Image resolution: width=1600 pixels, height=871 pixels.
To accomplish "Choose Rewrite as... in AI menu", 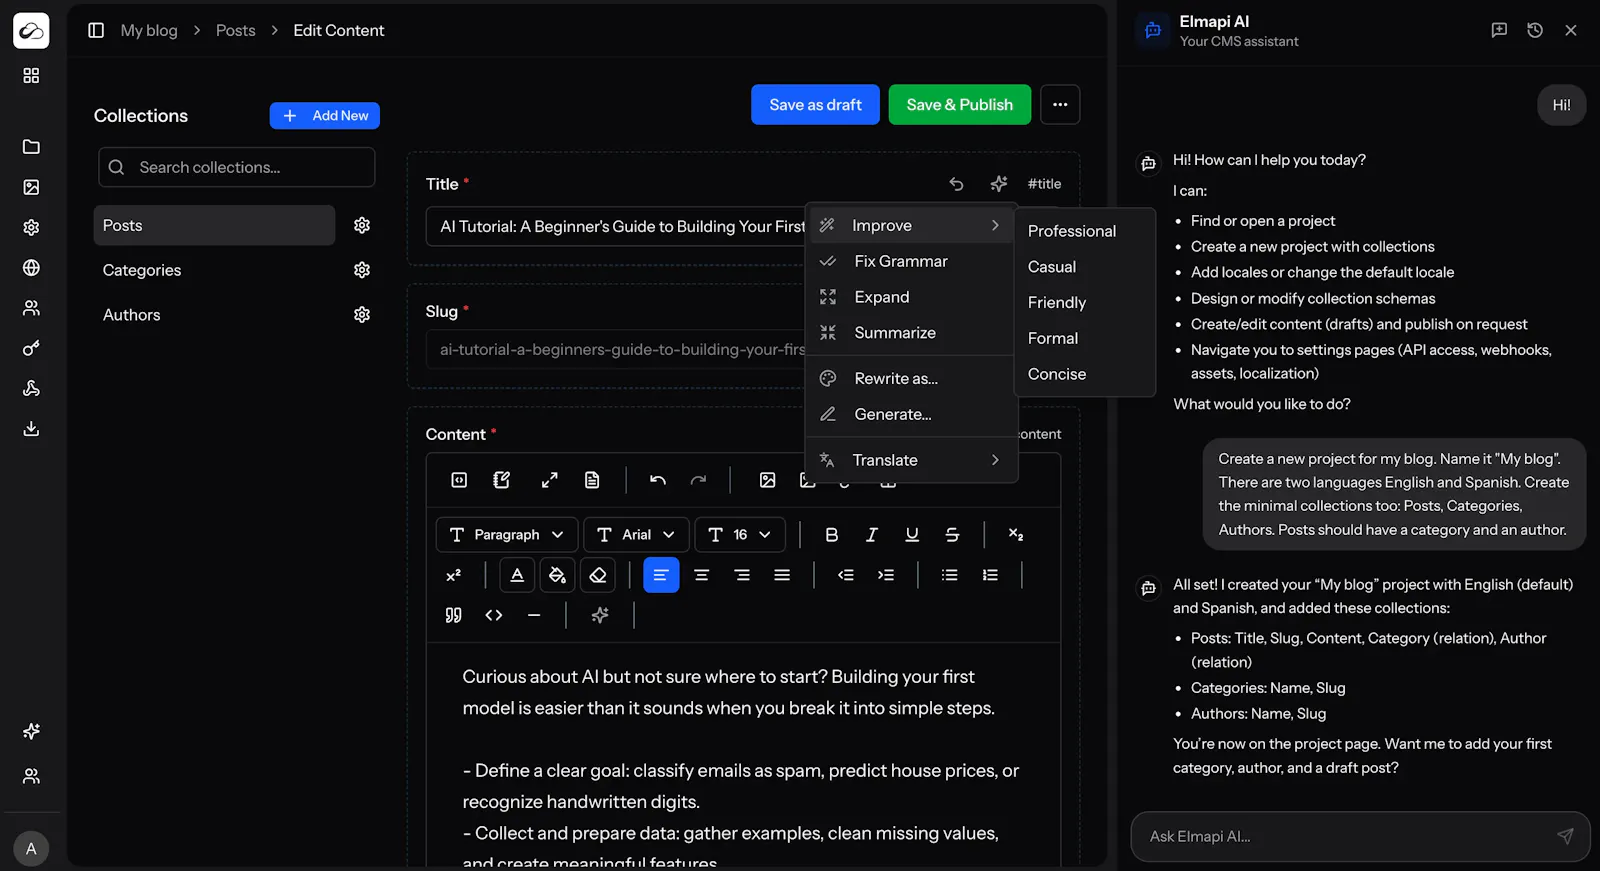I will tap(911, 379).
